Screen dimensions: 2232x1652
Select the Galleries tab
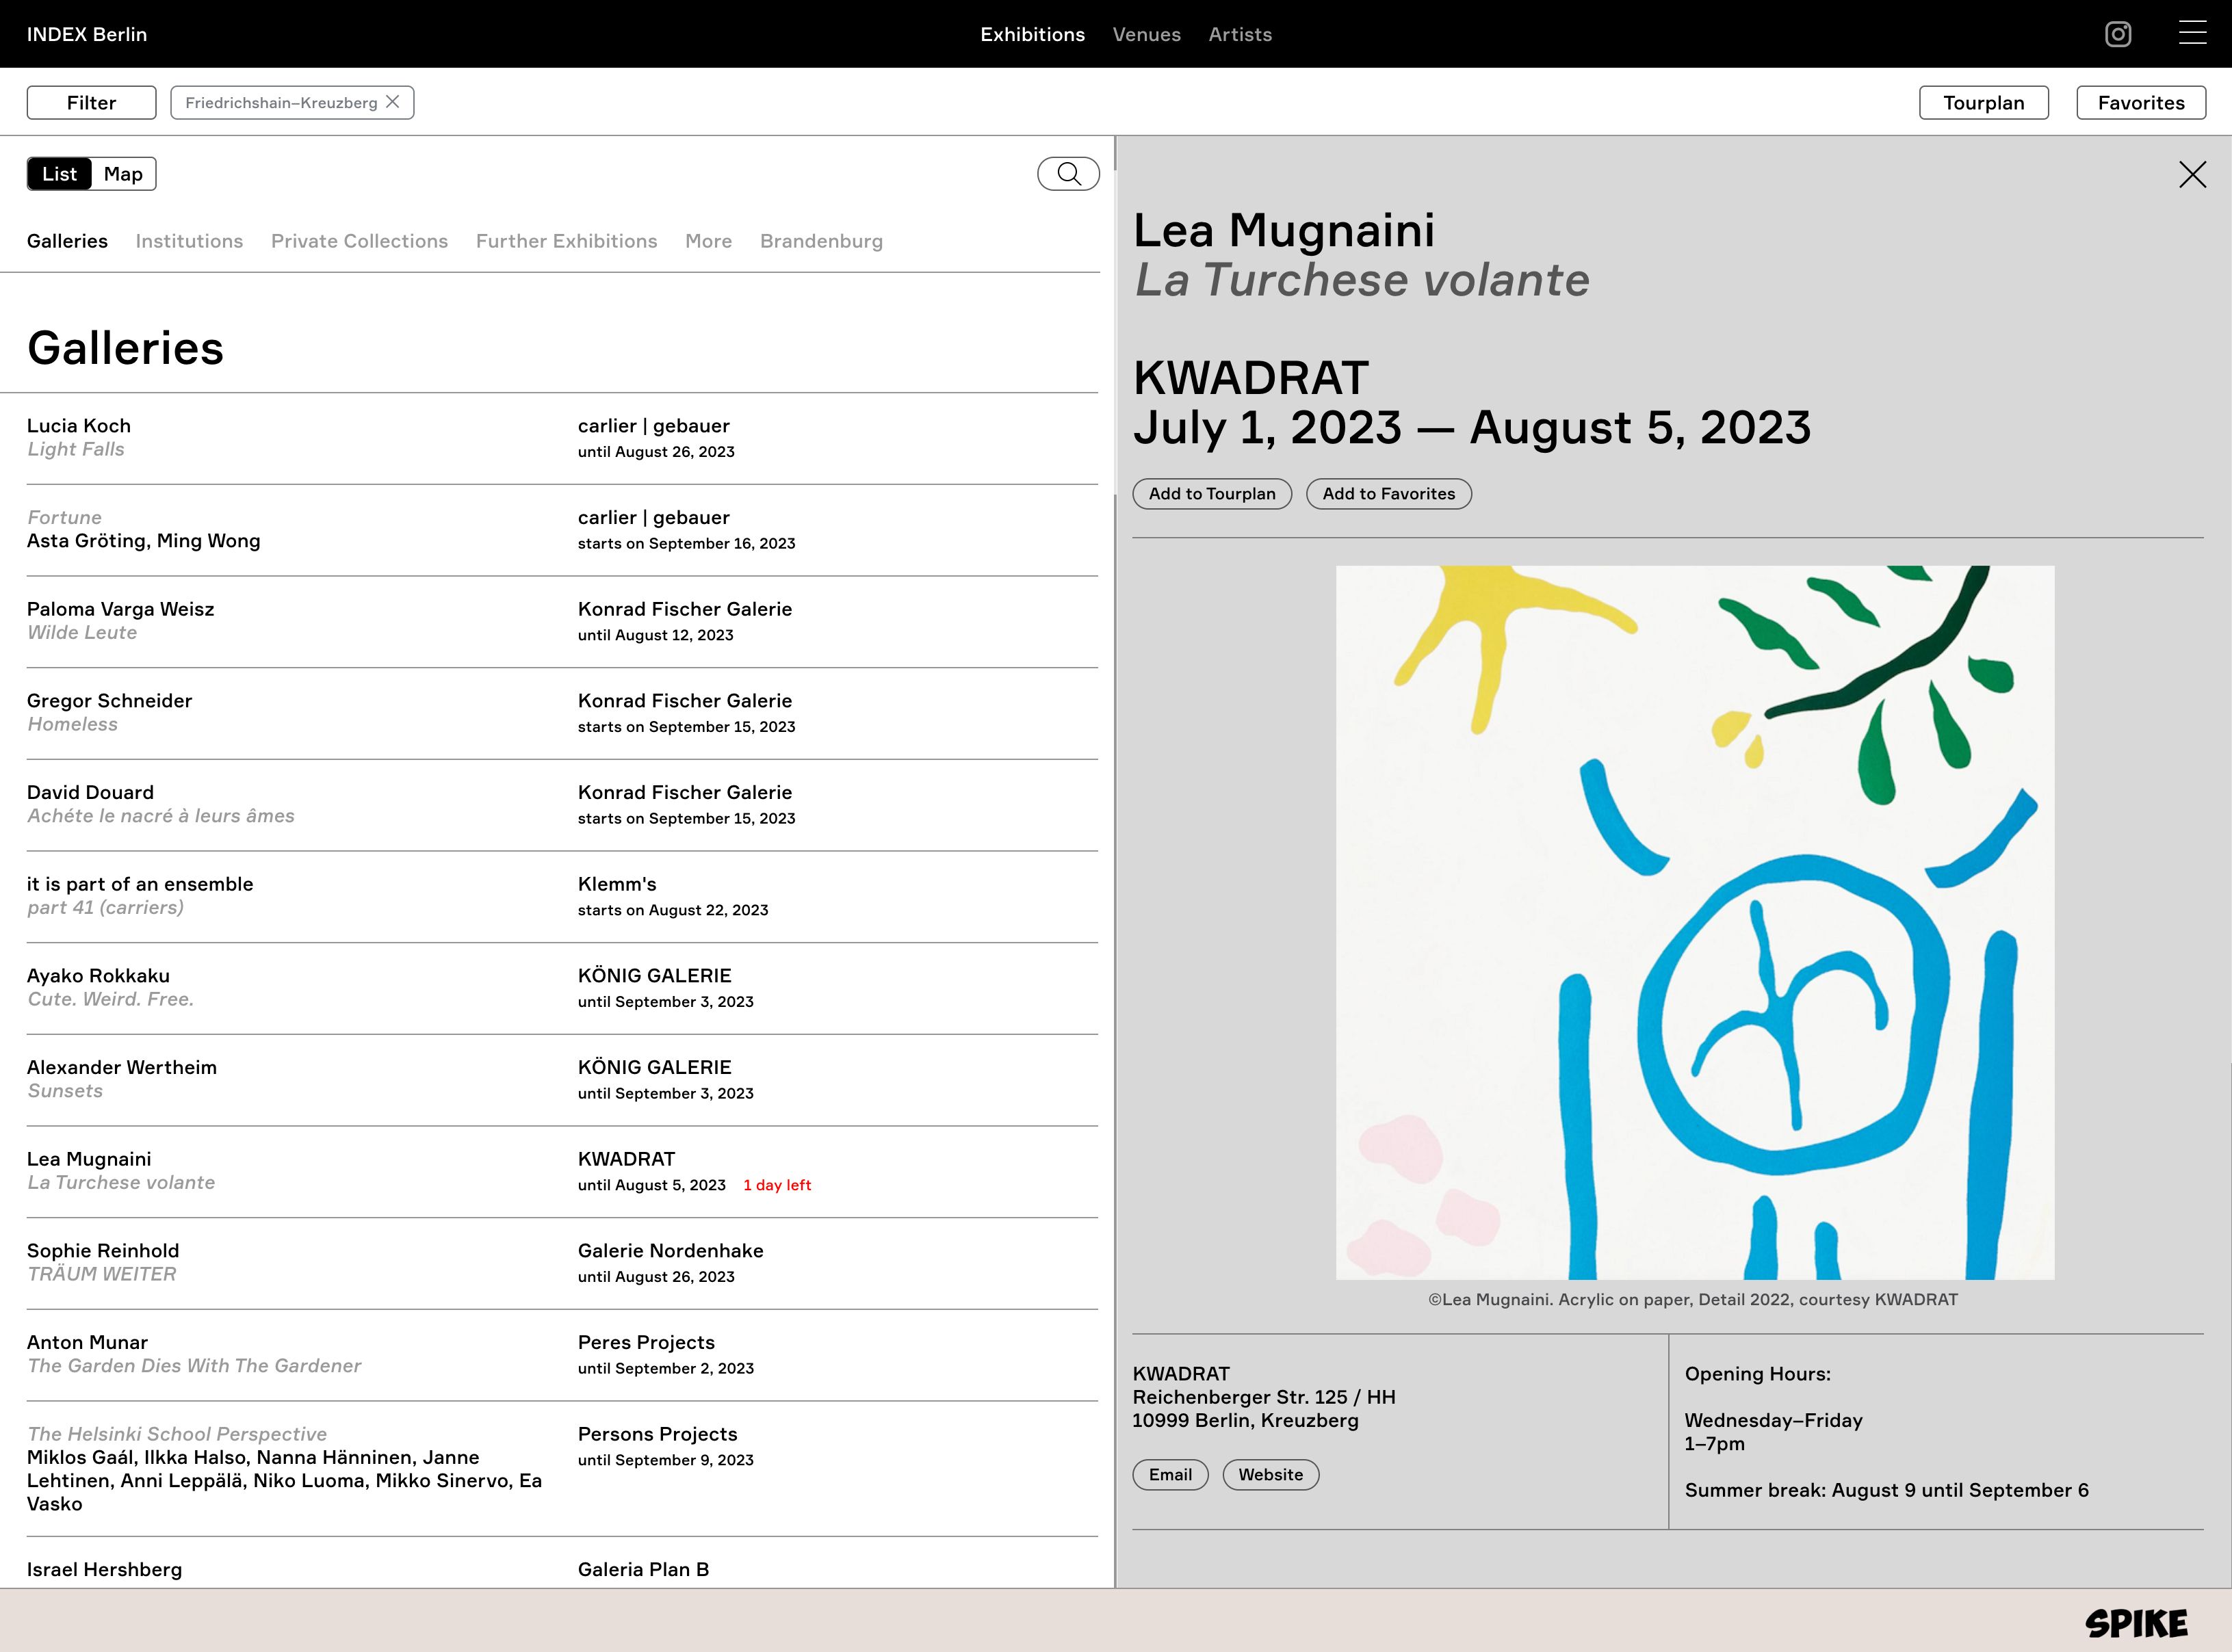[x=67, y=241]
